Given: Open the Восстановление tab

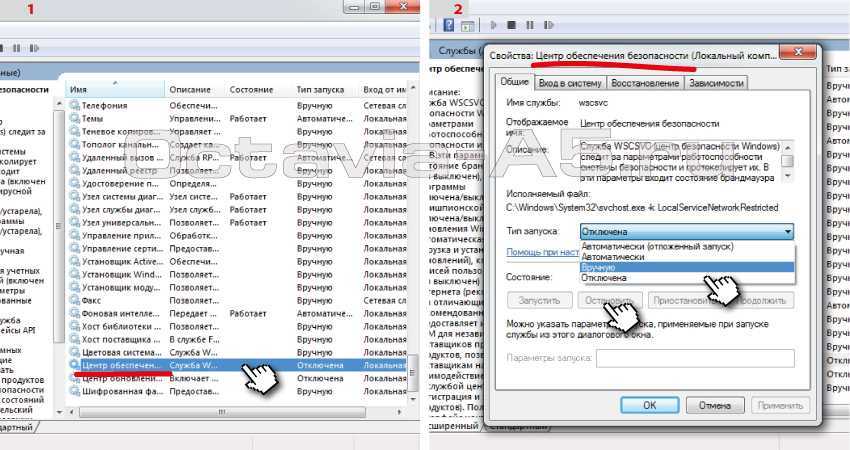Looking at the screenshot, I should pyautogui.click(x=647, y=83).
